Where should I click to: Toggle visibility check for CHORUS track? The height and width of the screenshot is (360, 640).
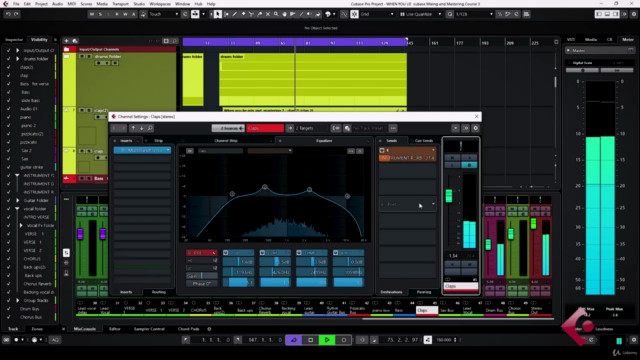9,259
